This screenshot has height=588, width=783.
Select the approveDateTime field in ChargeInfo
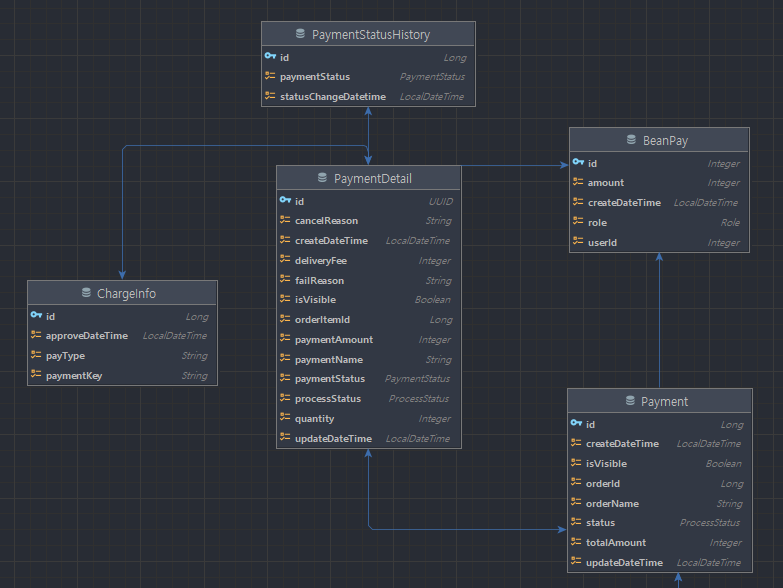pyautogui.click(x=87, y=336)
